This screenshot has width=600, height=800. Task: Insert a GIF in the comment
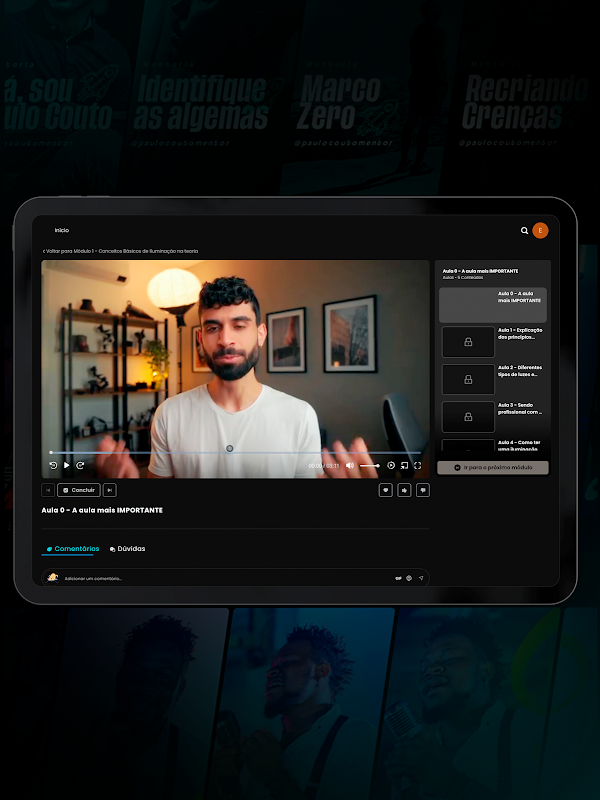398,579
